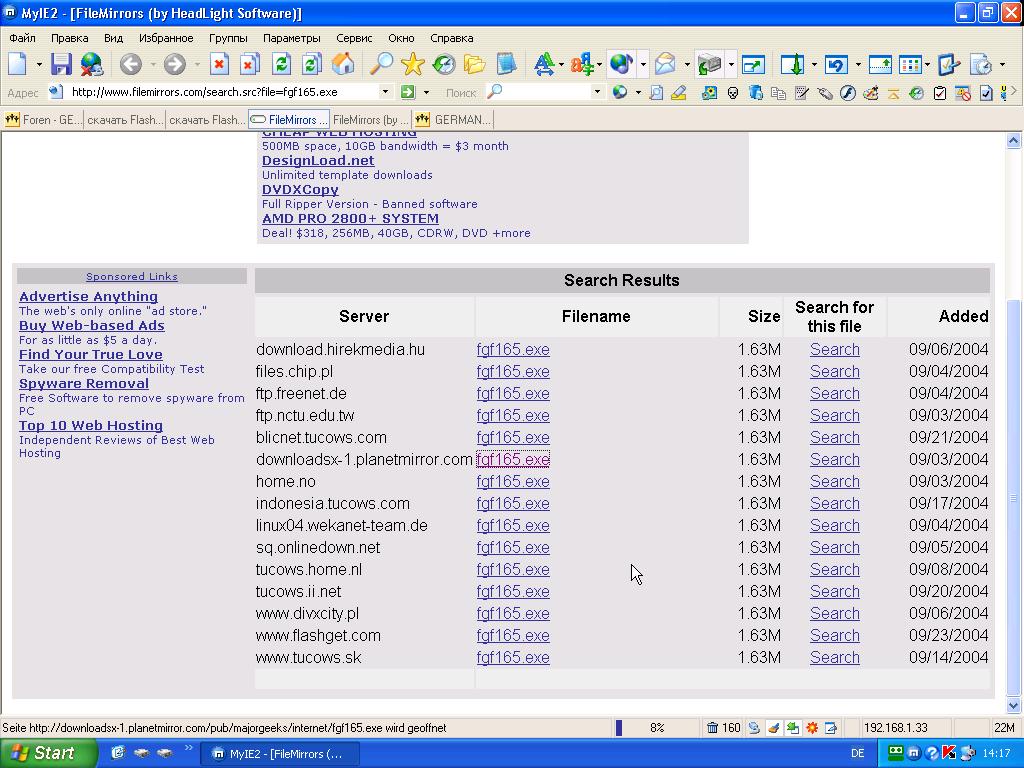Screen dimensions: 1024x768
Task: Click the Save floppy disk icon
Action: point(61,64)
